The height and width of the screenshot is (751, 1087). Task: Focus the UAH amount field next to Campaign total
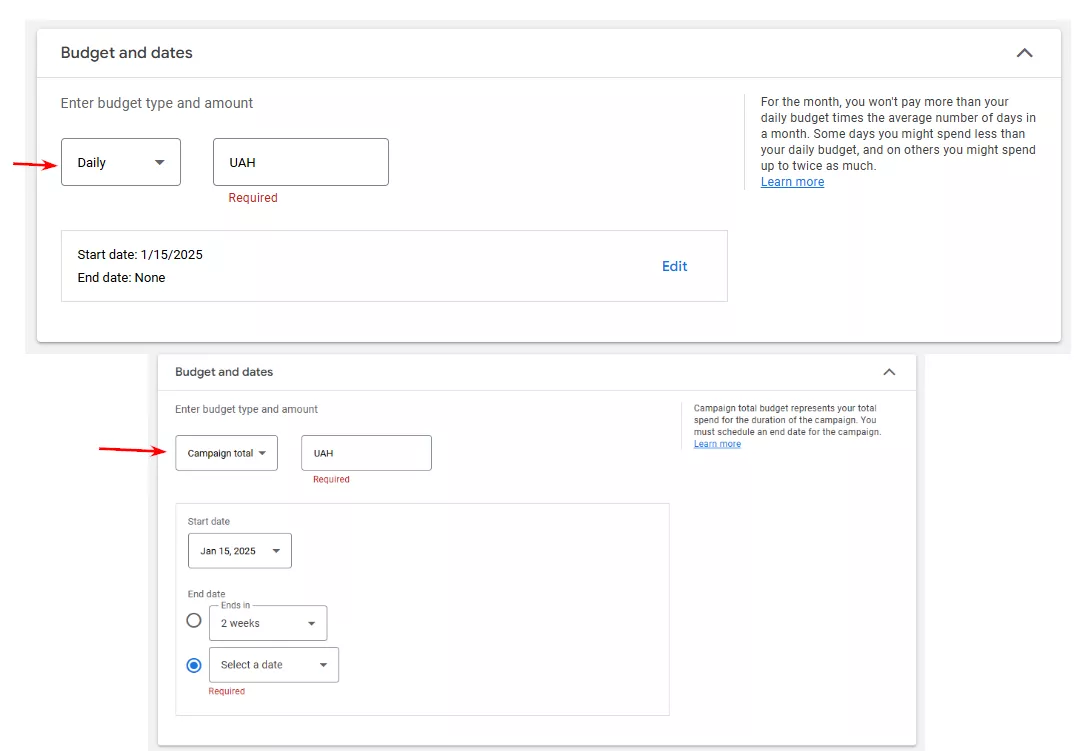tap(366, 453)
